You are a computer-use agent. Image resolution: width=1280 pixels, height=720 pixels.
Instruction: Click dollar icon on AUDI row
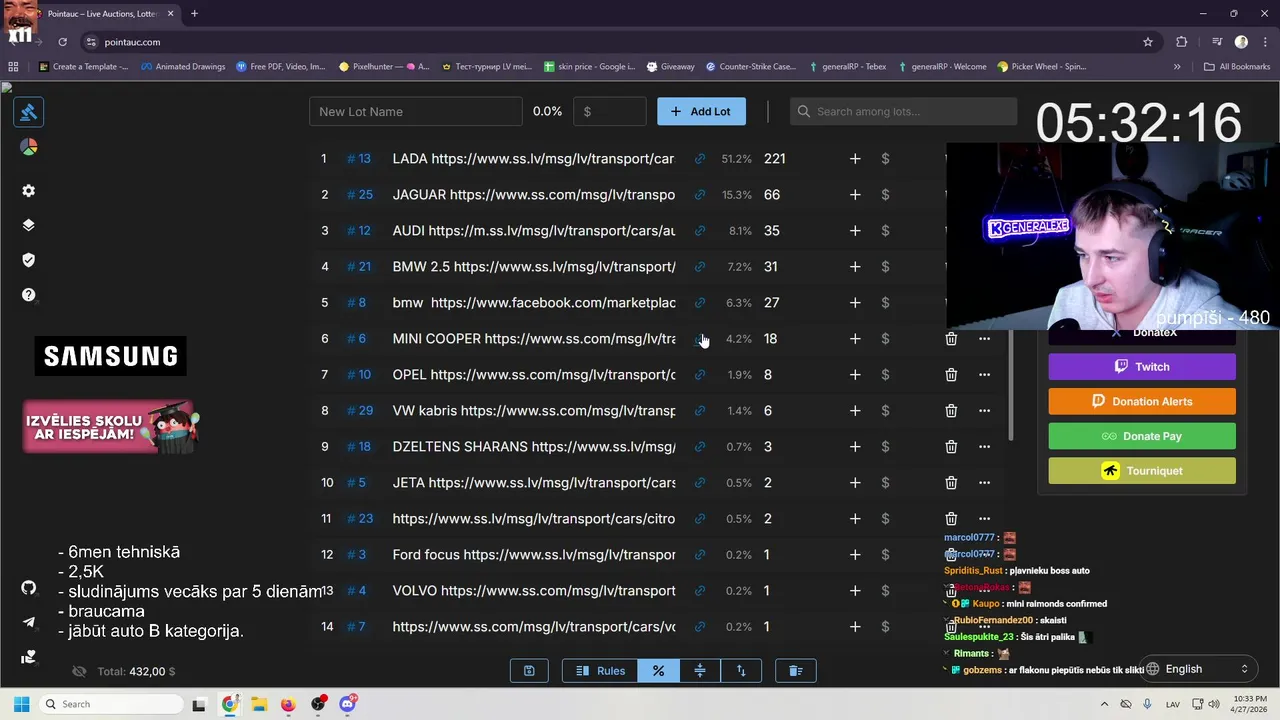(885, 231)
